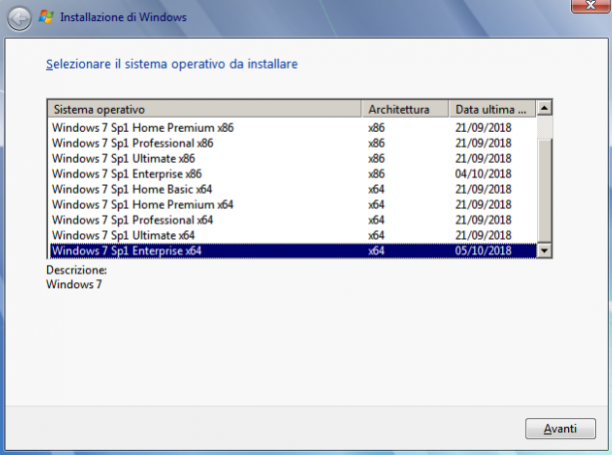Select Windows 7 Sp1 Home Premium x86
The width and height of the screenshot is (612, 455).
[293, 128]
